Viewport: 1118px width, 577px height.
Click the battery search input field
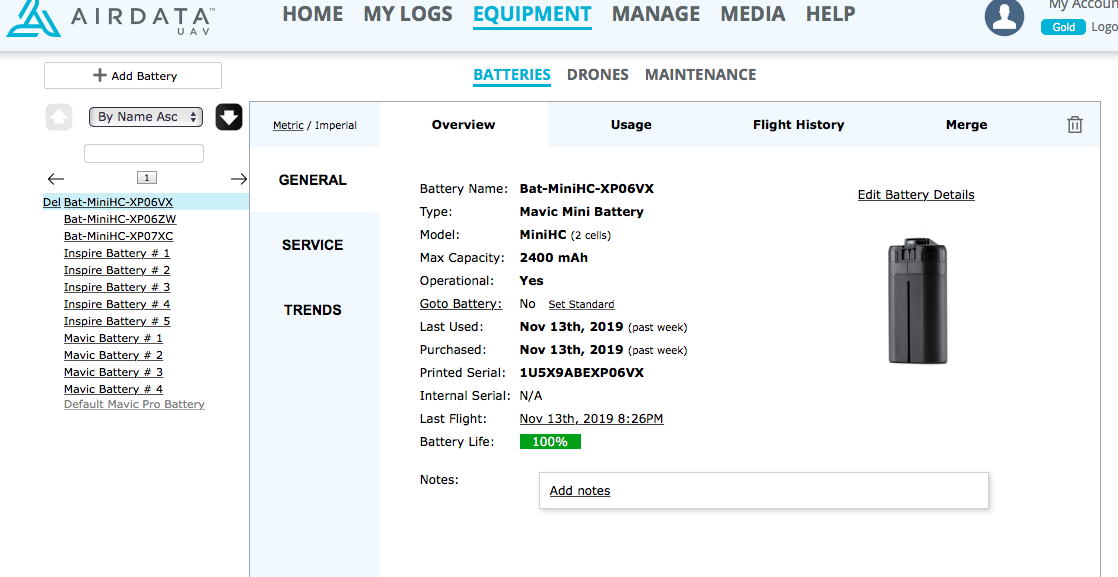coord(144,154)
